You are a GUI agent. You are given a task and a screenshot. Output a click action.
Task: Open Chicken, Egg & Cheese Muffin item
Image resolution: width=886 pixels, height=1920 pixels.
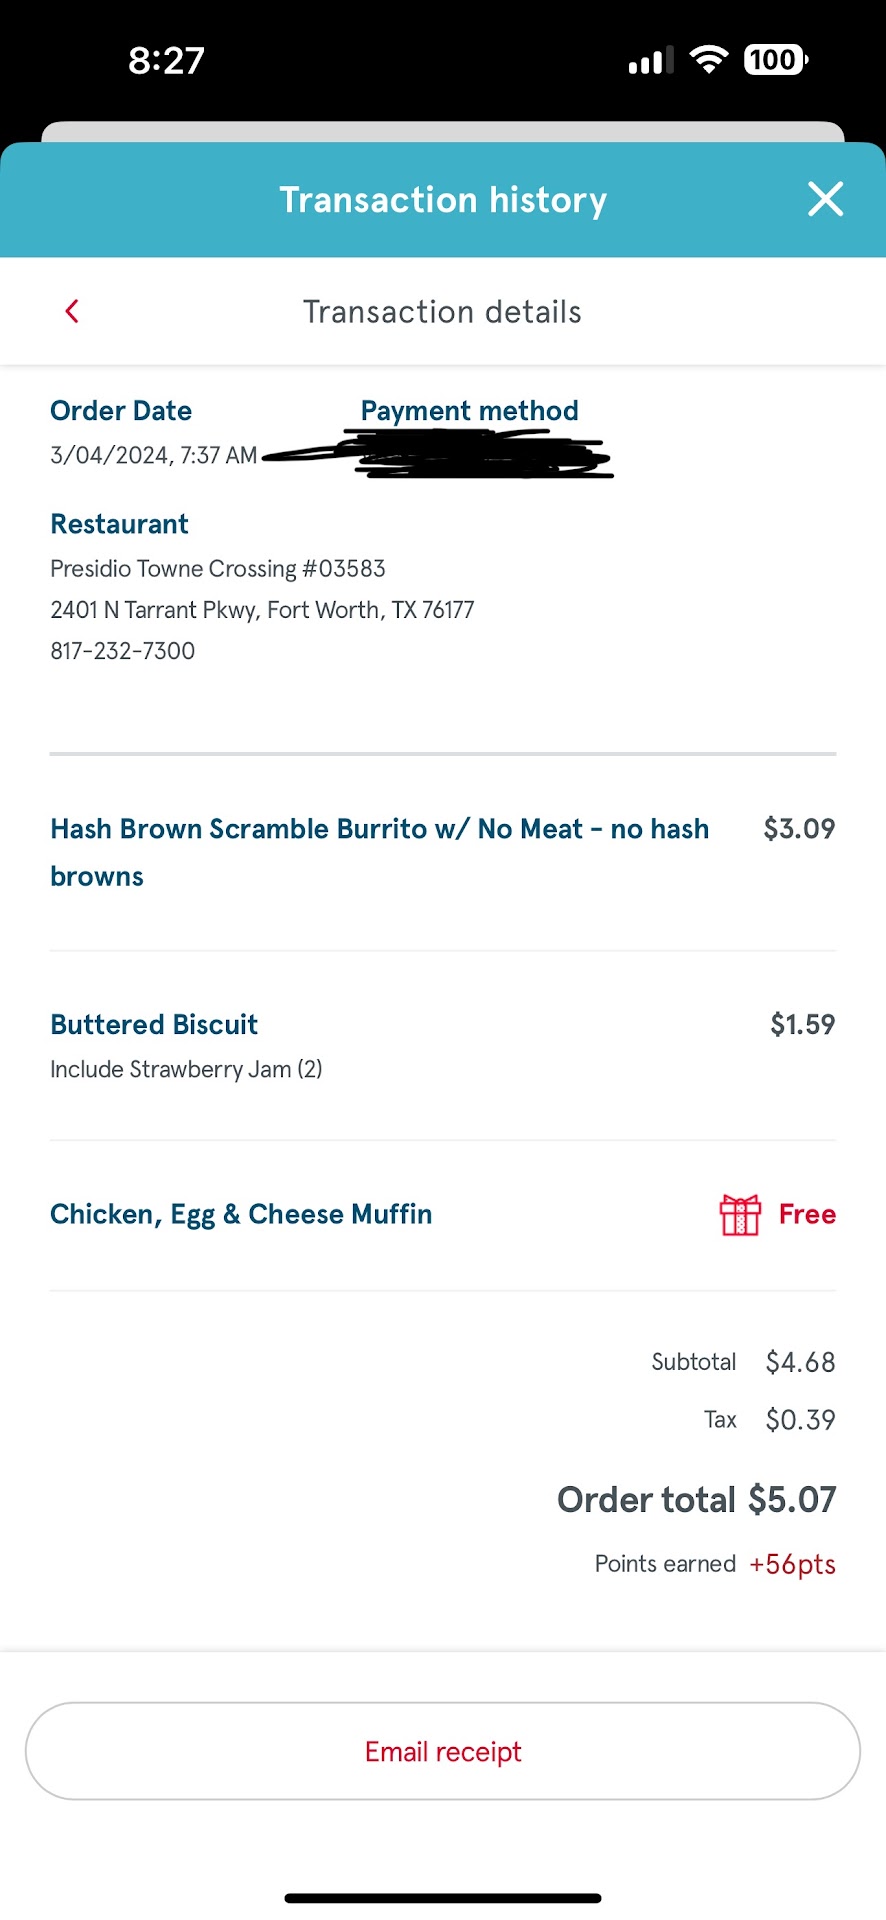coord(241,1215)
